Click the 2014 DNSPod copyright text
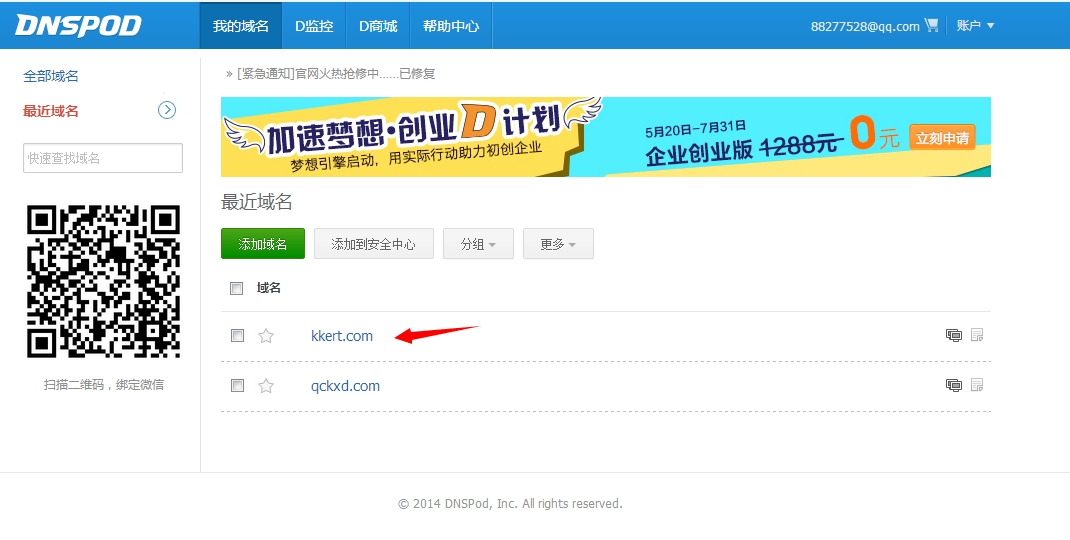 click(510, 504)
